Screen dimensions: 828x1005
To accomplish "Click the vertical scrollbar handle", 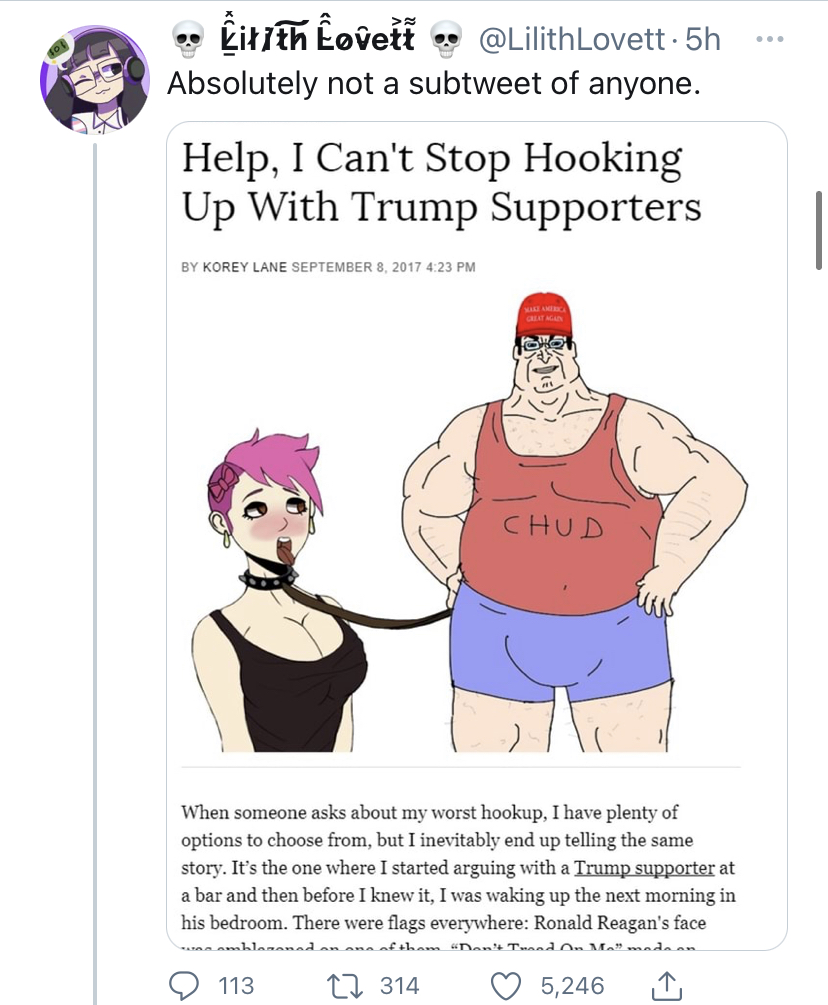I will click(x=818, y=231).
